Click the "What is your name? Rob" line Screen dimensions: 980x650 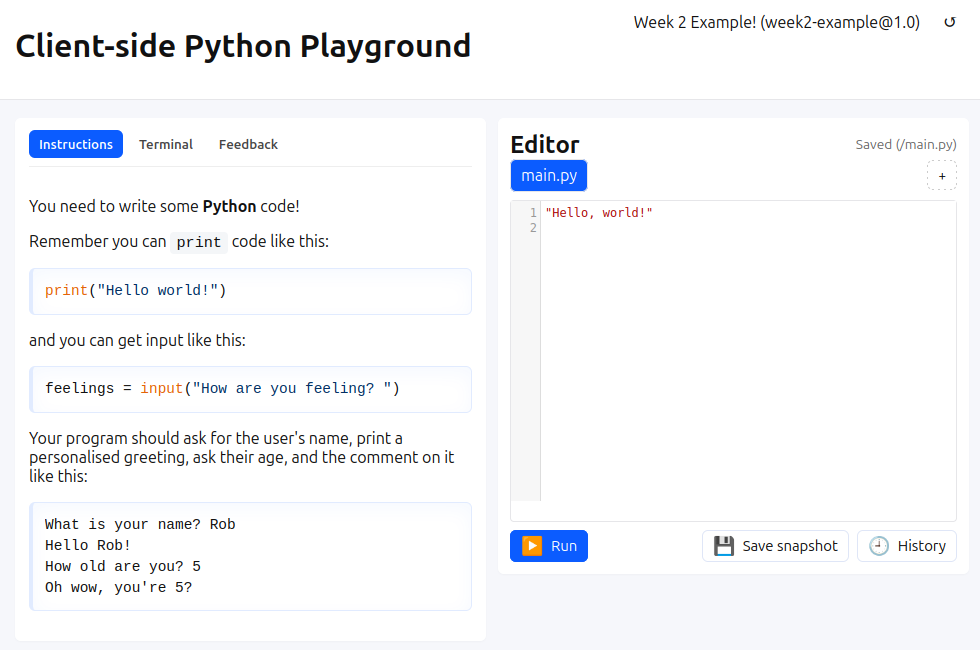140,524
